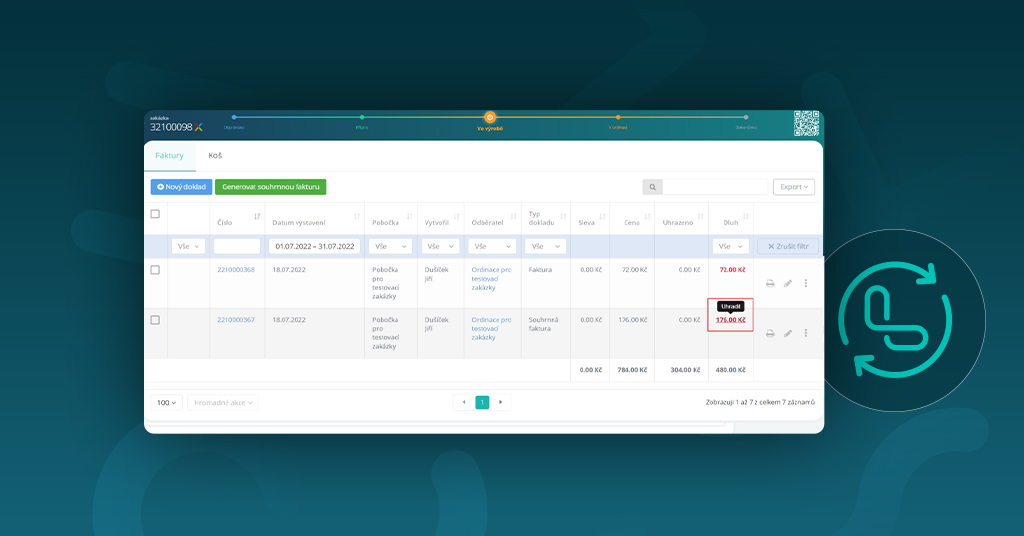Click the total 304.00 Kč value
This screenshot has width=1024, height=536.
point(685,370)
